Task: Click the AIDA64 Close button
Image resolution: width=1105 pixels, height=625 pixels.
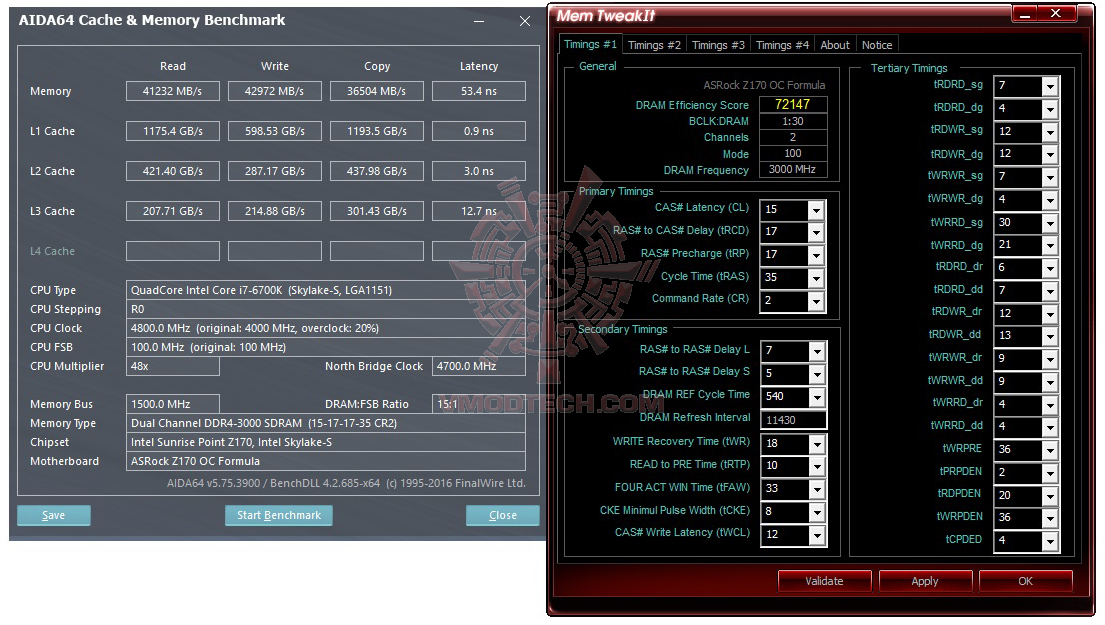Action: click(x=502, y=515)
